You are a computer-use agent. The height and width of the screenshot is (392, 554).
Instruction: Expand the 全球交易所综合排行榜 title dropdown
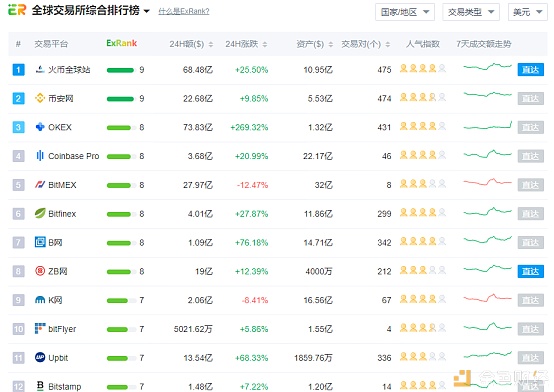coord(146,11)
